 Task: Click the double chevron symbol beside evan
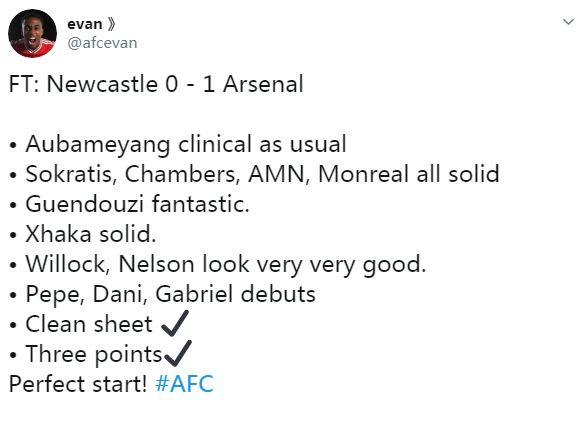pos(111,24)
